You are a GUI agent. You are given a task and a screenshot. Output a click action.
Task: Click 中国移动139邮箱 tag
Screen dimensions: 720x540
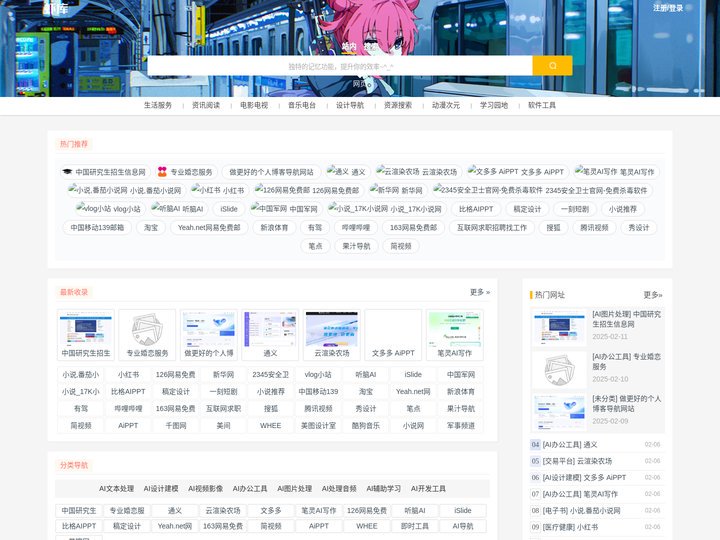point(97,227)
